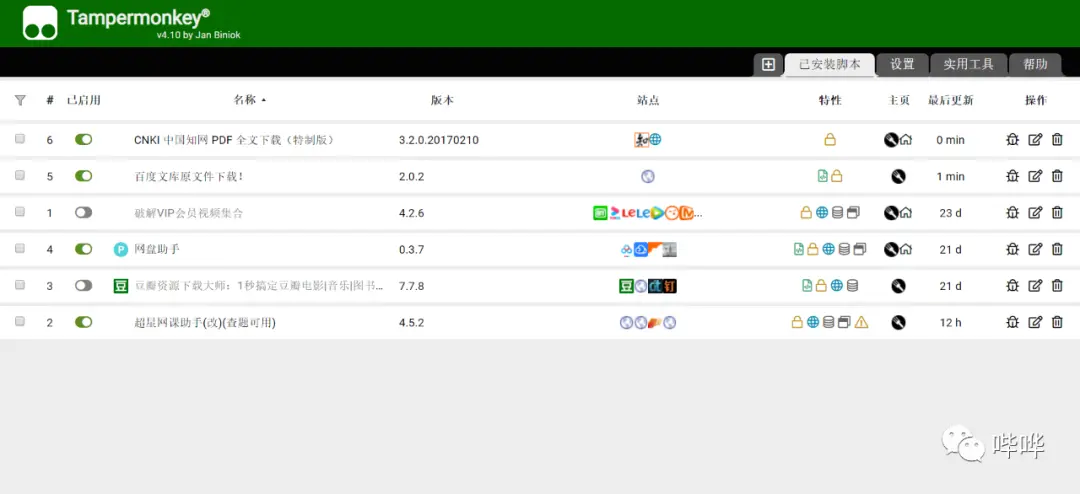Image resolution: width=1080 pixels, height=494 pixels.
Task: Click the warning triangle on 超星网课助手 row
Action: (861, 322)
